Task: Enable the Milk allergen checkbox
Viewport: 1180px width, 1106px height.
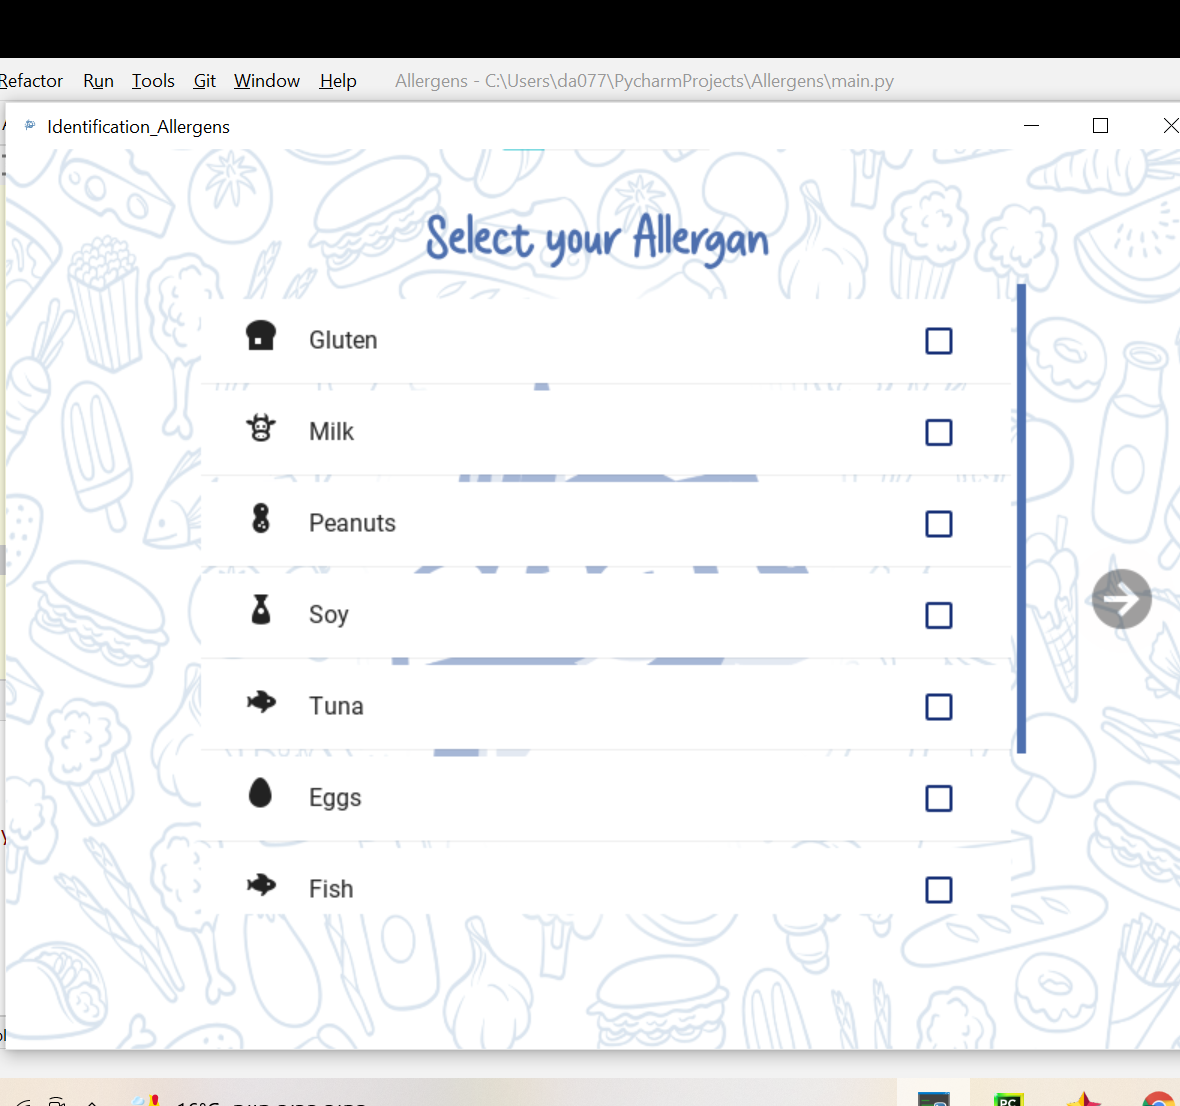Action: 938,432
